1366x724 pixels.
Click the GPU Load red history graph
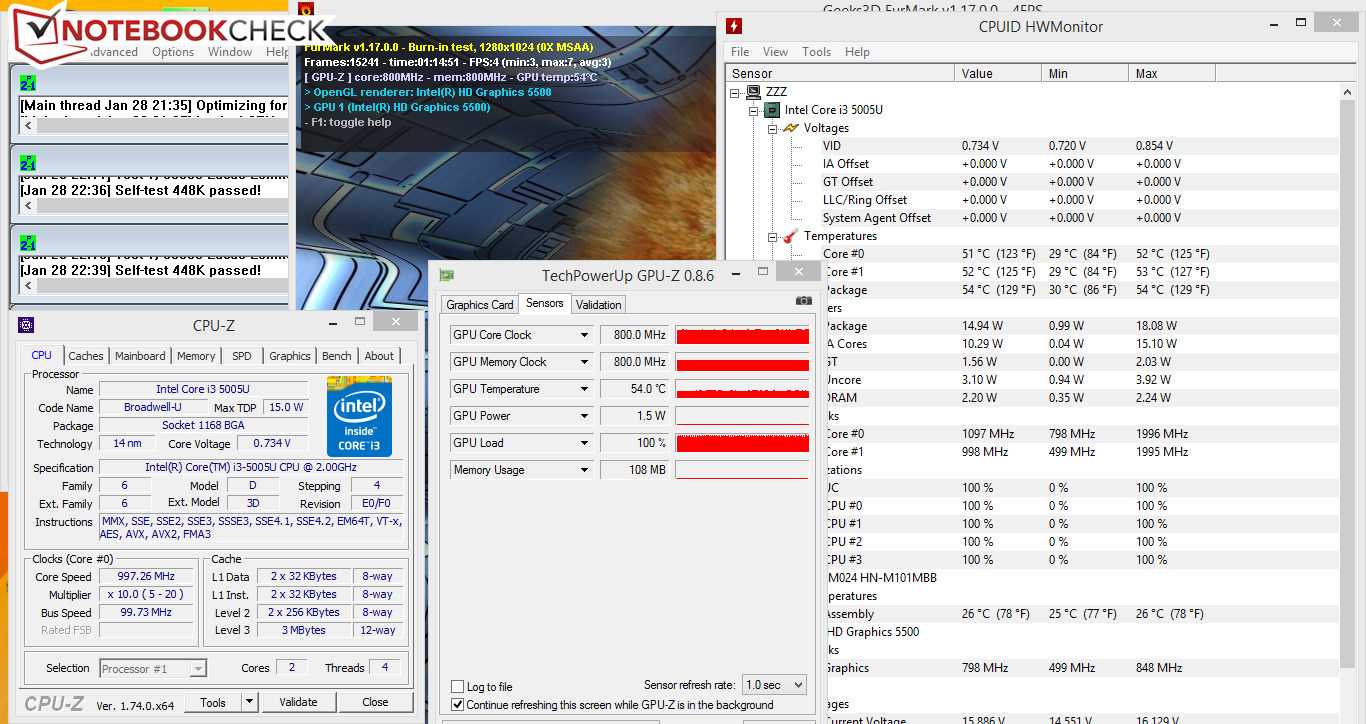pos(742,443)
